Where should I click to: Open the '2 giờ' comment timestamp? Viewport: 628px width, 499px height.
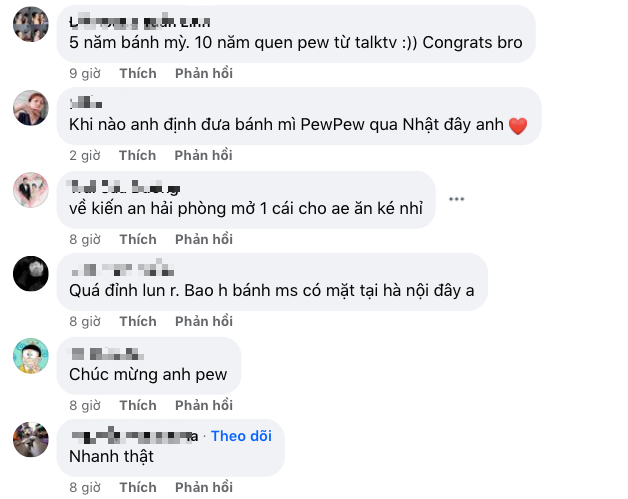pyautogui.click(x=85, y=155)
